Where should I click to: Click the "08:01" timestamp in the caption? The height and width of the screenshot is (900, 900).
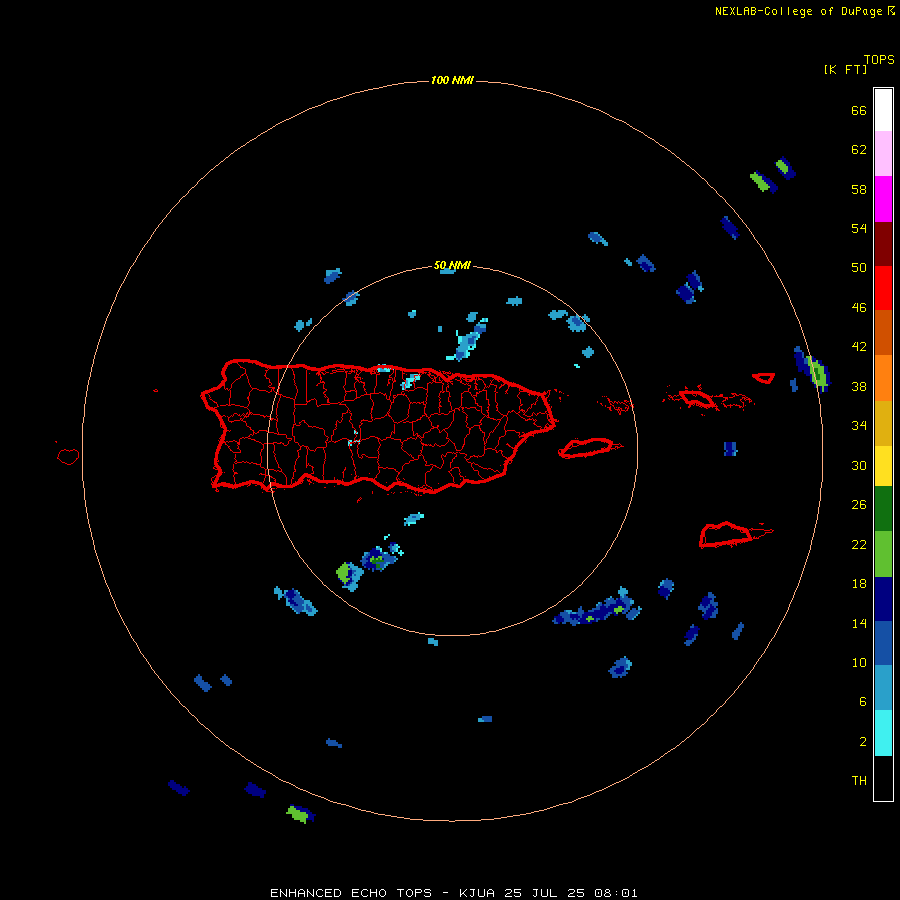[616, 893]
